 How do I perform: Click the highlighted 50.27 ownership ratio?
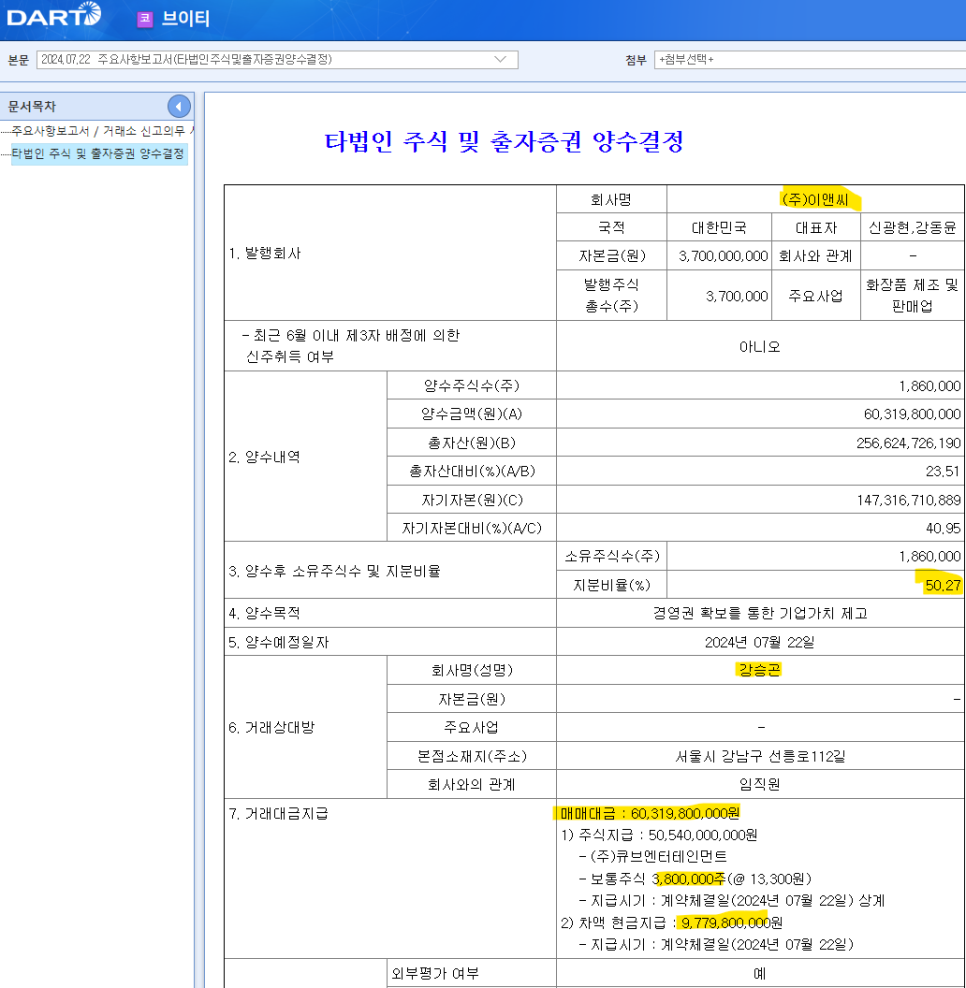(x=942, y=585)
